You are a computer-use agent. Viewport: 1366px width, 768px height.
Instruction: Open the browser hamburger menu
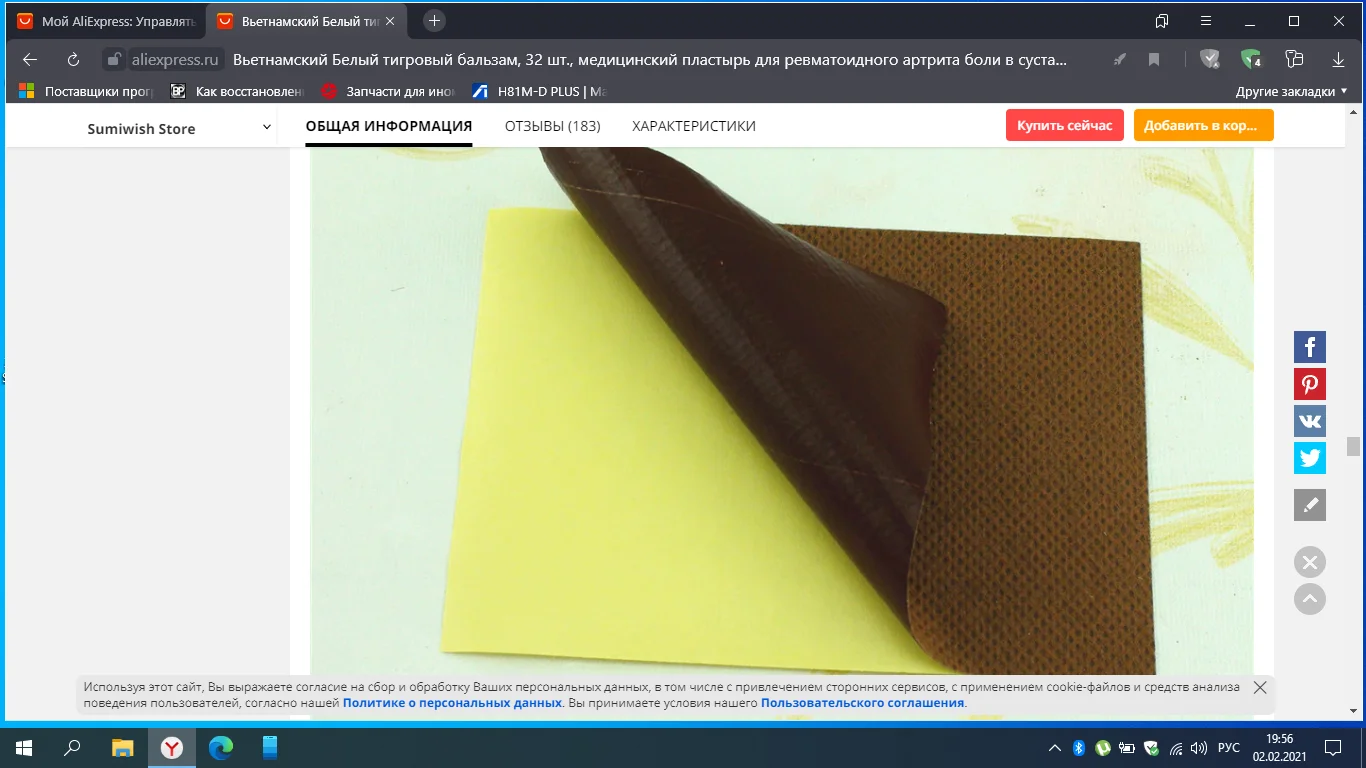click(1206, 21)
